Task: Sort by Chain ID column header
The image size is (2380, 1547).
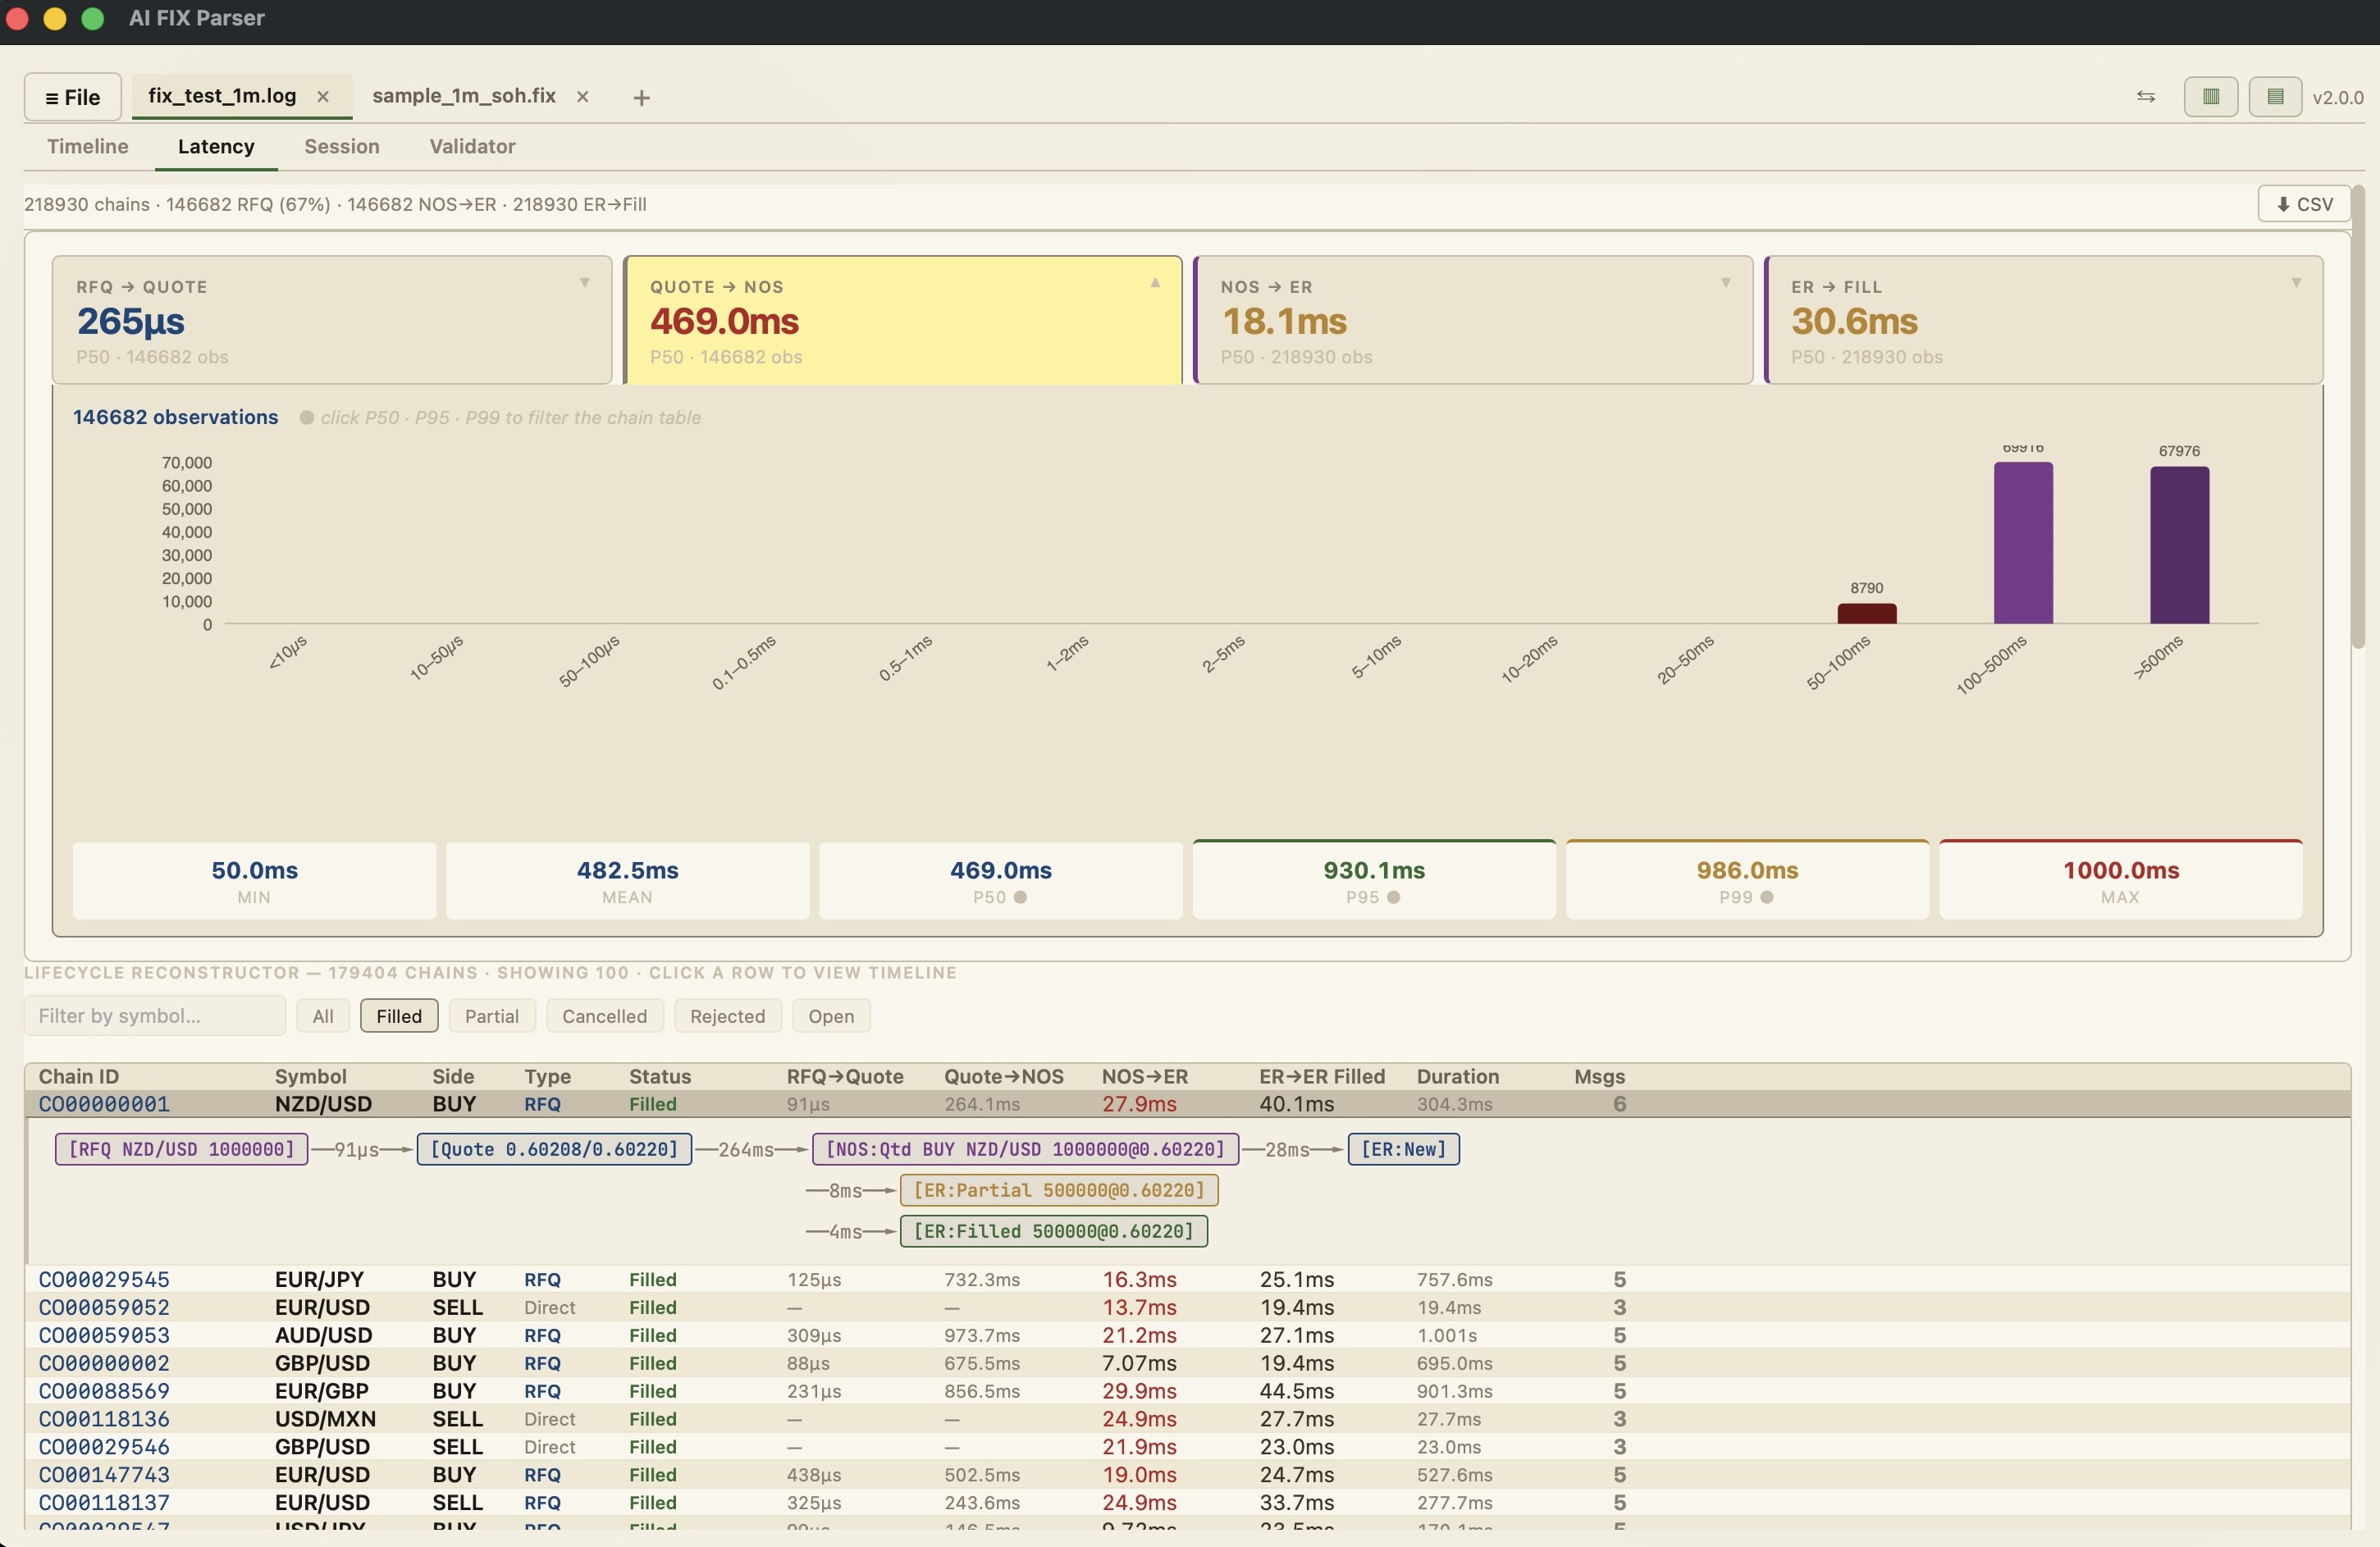Action: [x=79, y=1076]
